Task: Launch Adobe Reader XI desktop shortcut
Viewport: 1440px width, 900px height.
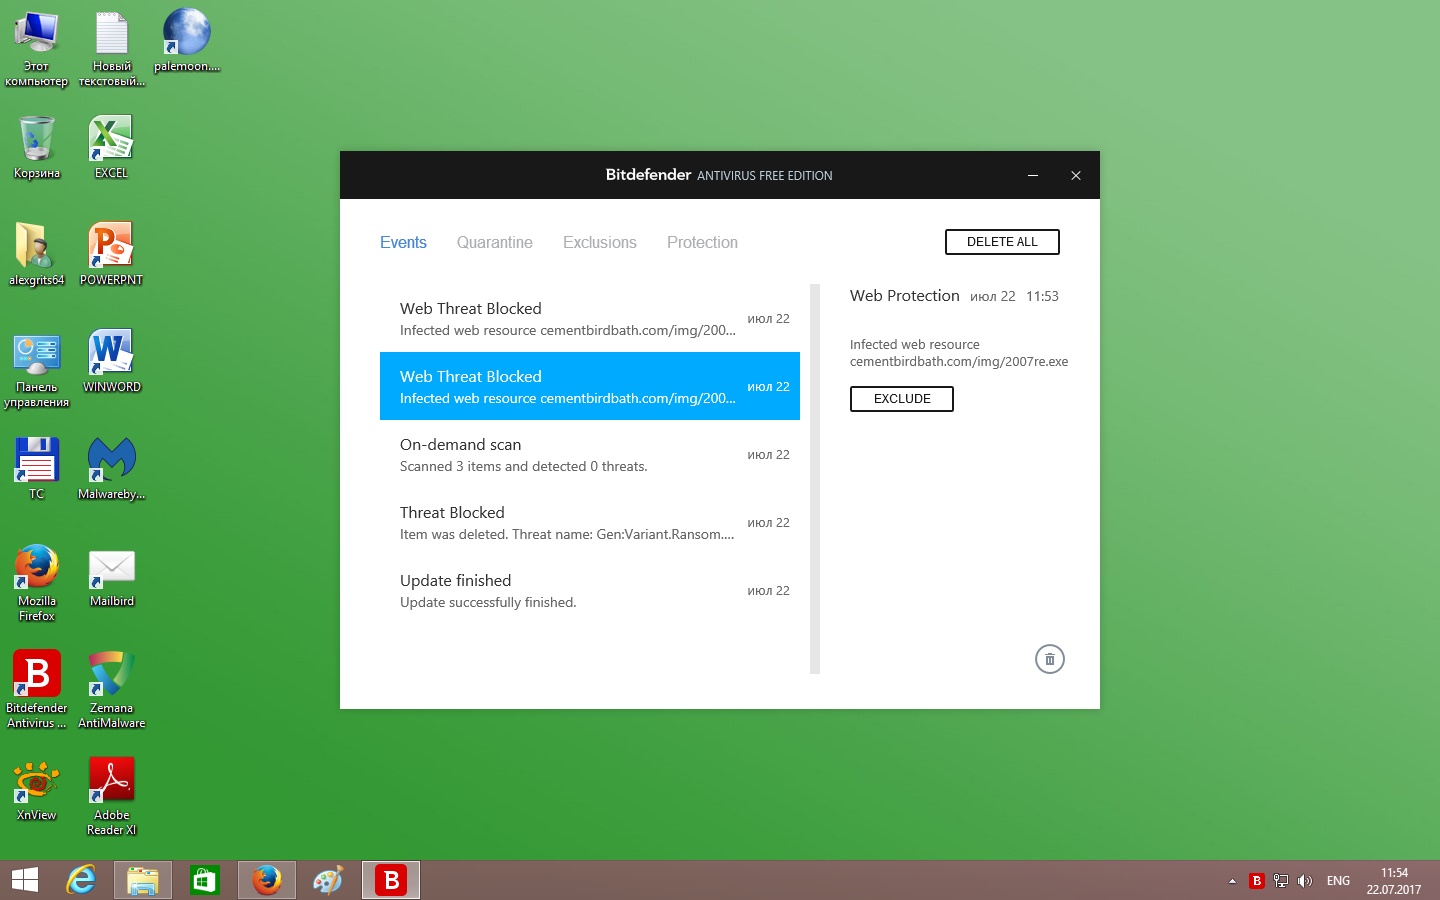Action: 111,797
